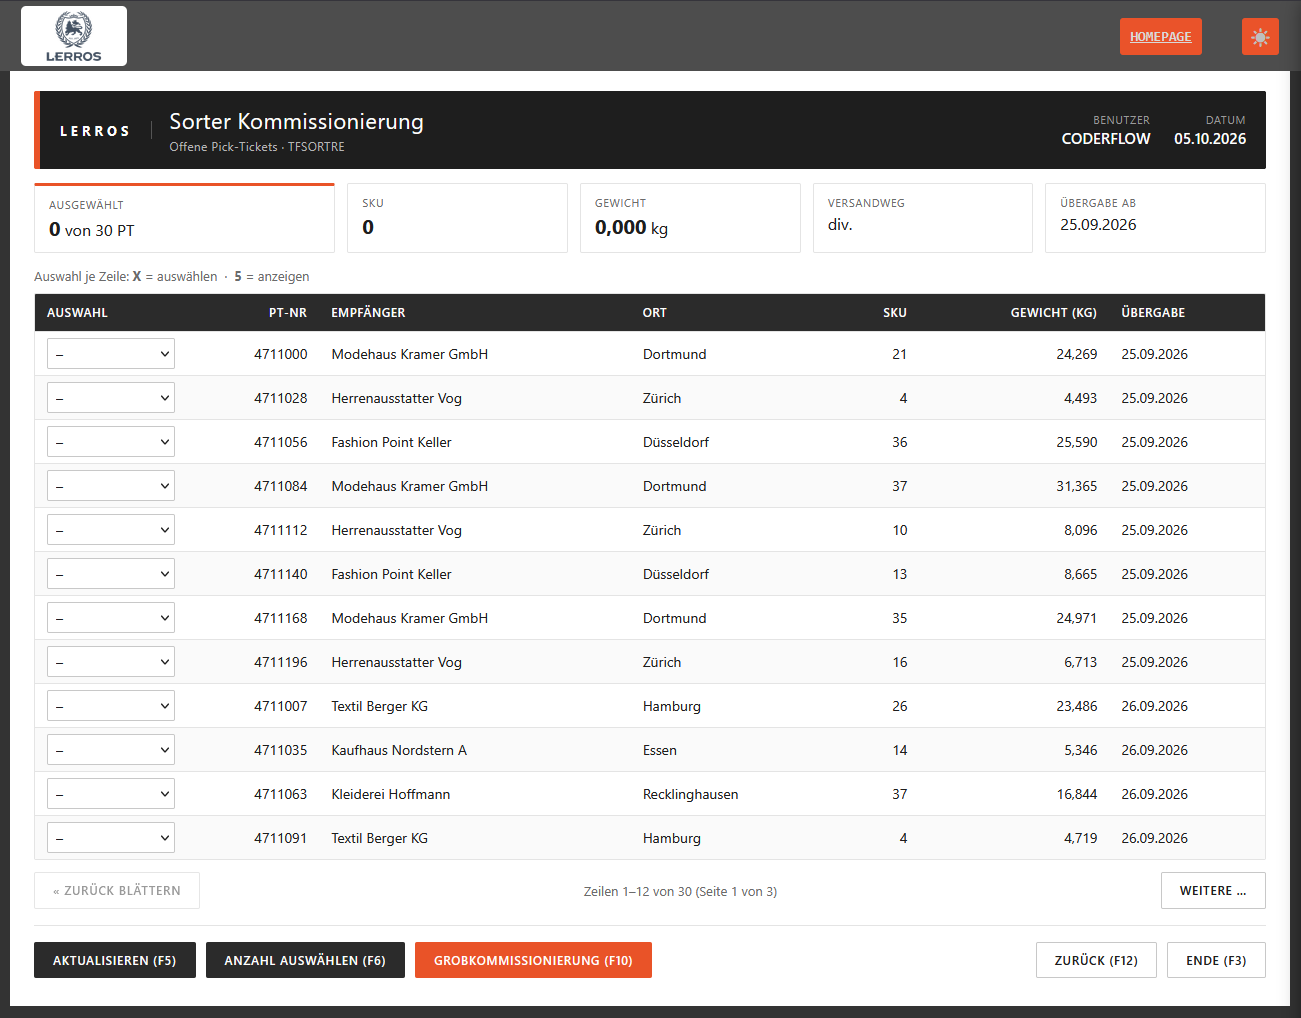Open selection dropdown for PT 4711000
This screenshot has width=1301, height=1018.
111,354
